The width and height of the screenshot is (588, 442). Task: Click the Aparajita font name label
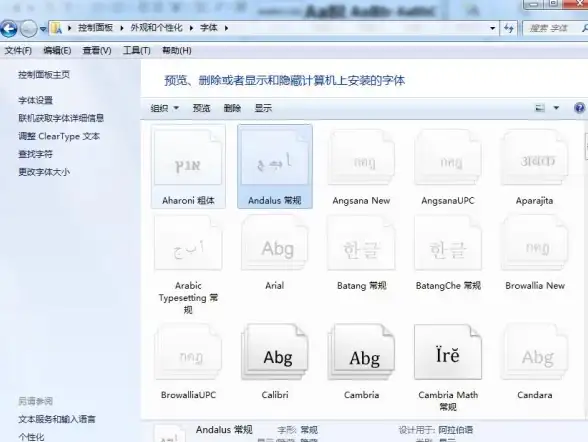pos(534,201)
